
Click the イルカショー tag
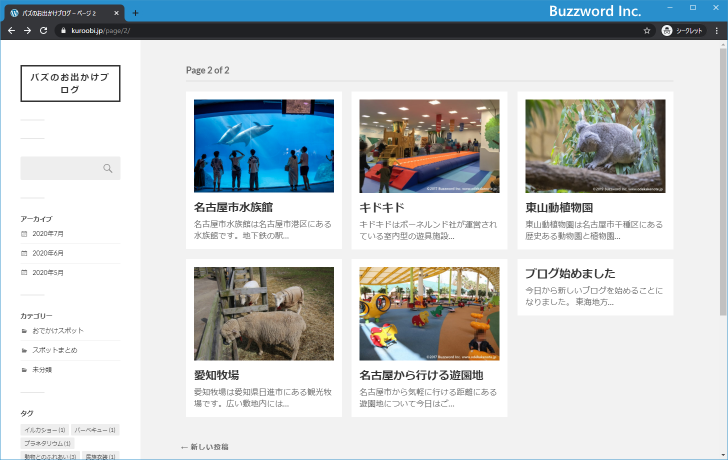[x=44, y=430]
